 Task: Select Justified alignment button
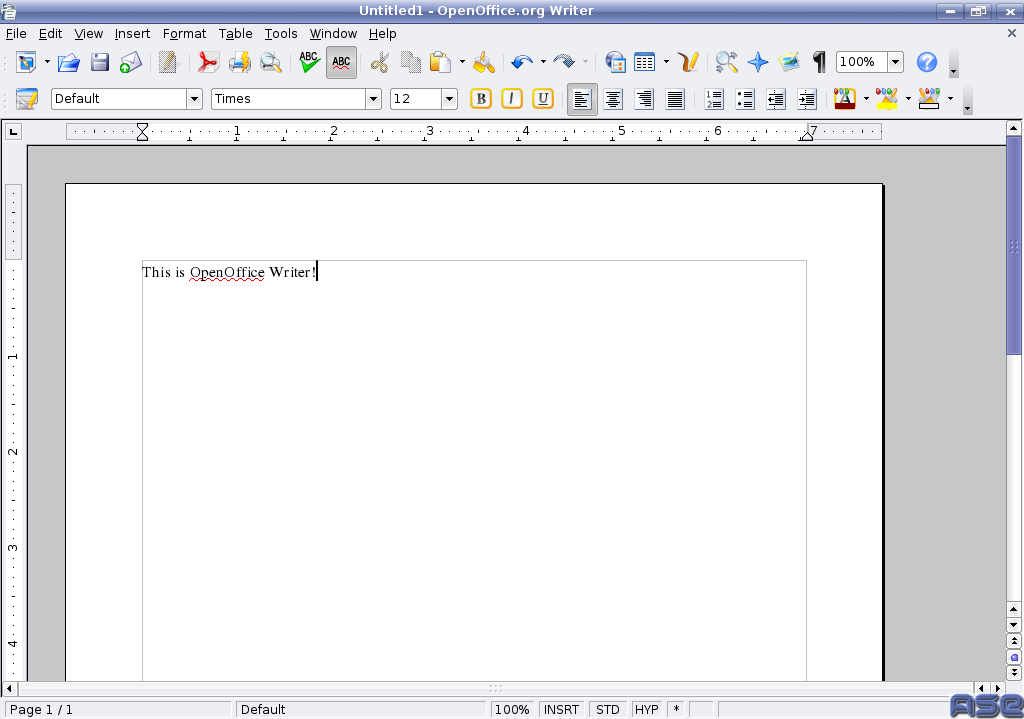pyautogui.click(x=675, y=99)
